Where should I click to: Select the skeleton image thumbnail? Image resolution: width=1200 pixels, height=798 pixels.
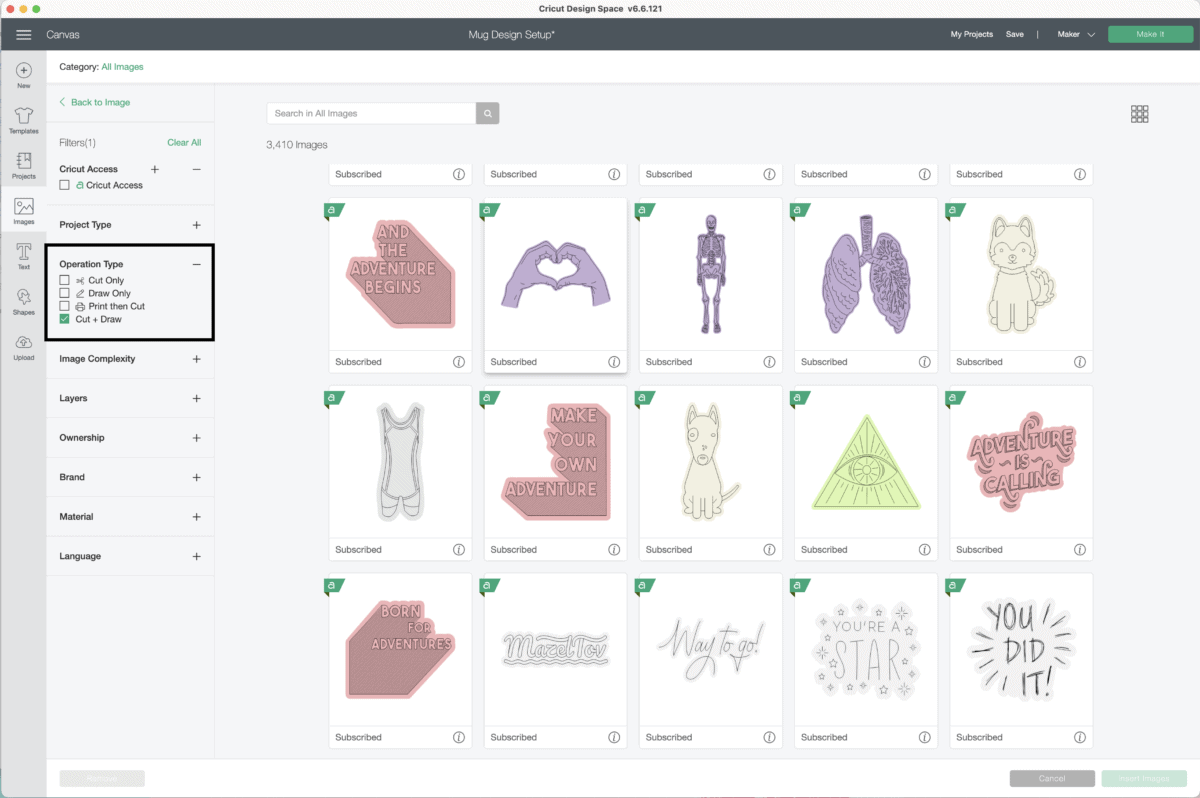click(x=711, y=274)
